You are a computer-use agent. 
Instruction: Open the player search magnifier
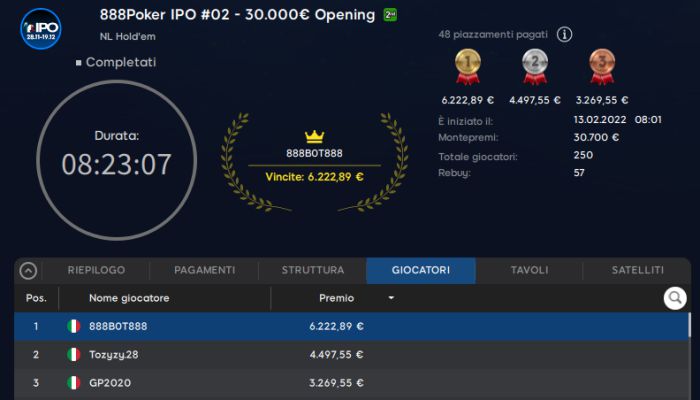pos(675,298)
